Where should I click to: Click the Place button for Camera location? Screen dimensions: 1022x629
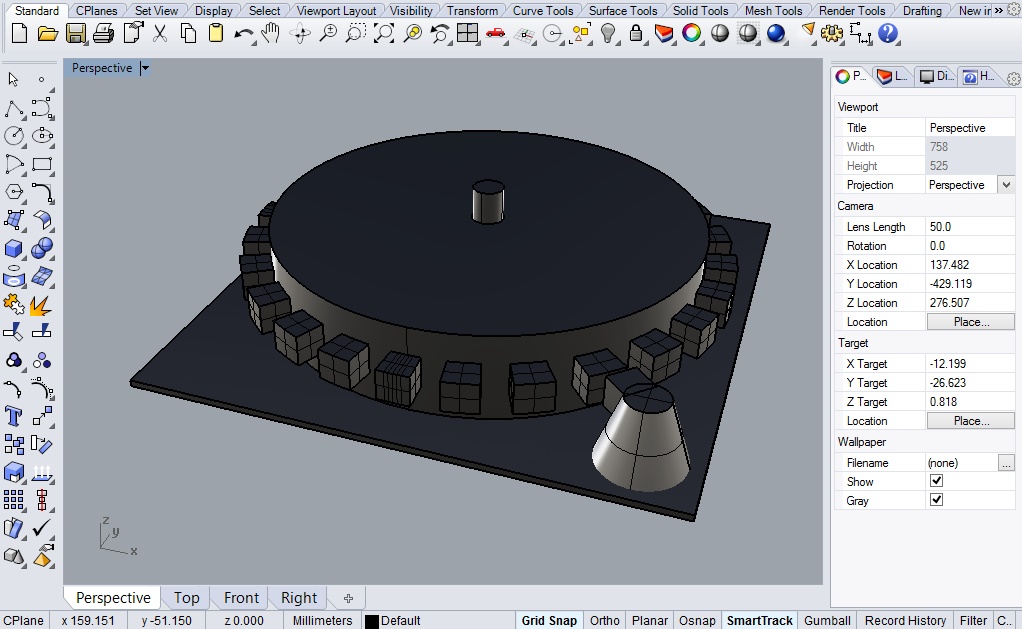970,322
